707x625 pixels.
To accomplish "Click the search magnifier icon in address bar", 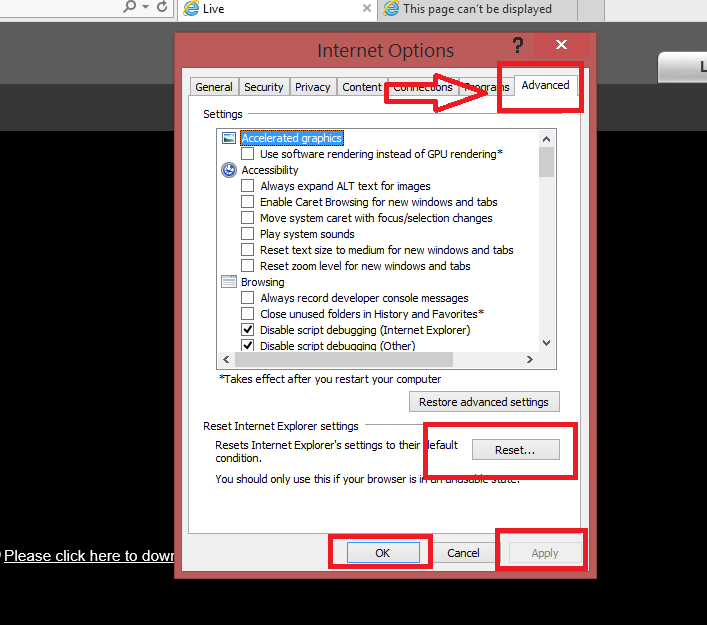I will click(x=129, y=6).
